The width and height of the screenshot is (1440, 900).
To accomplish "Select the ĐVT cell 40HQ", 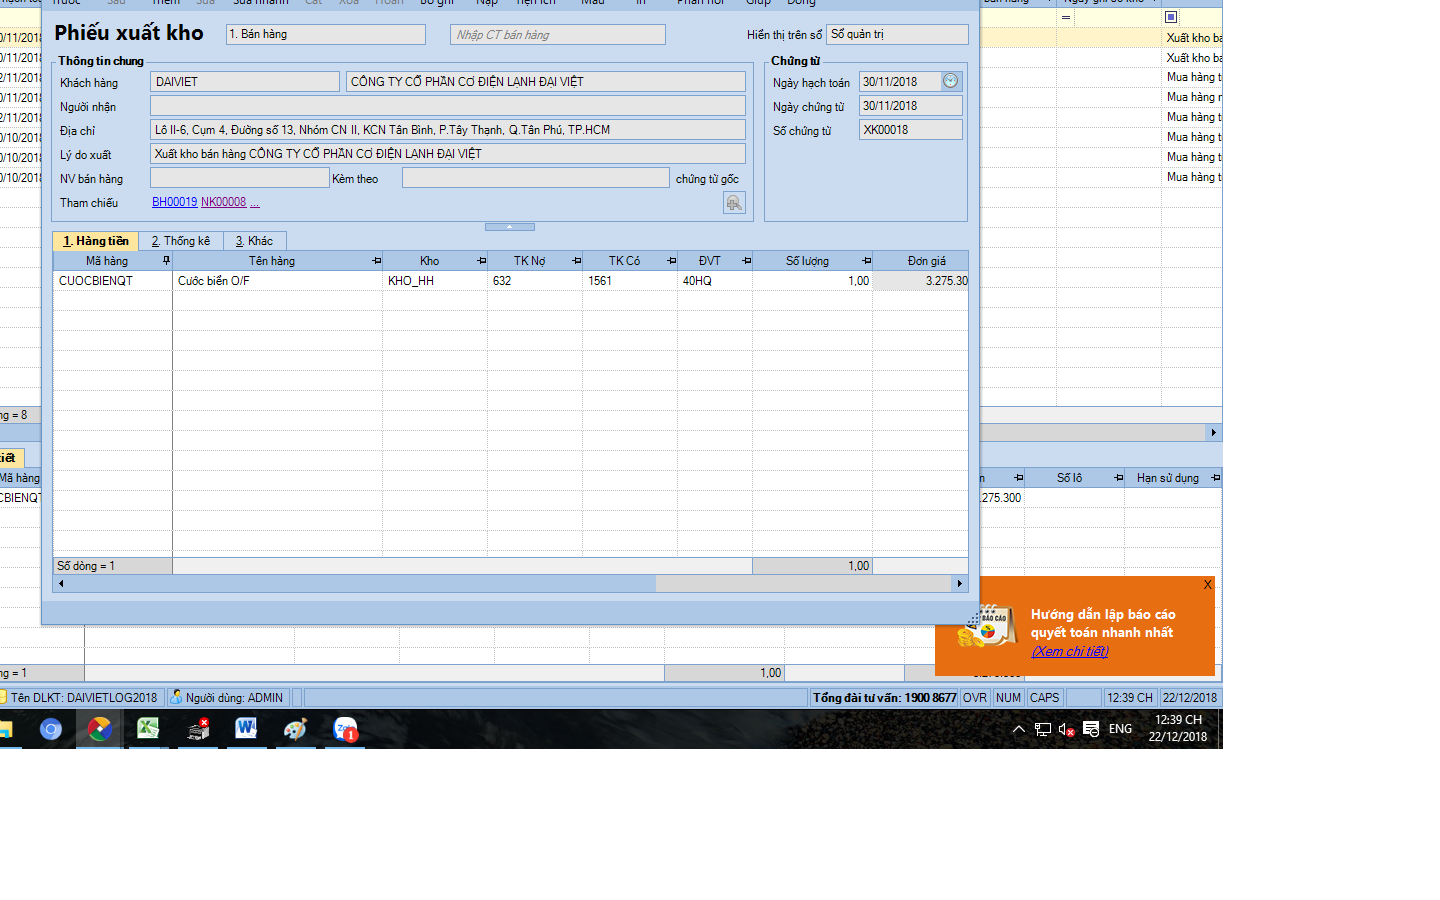I will point(715,281).
